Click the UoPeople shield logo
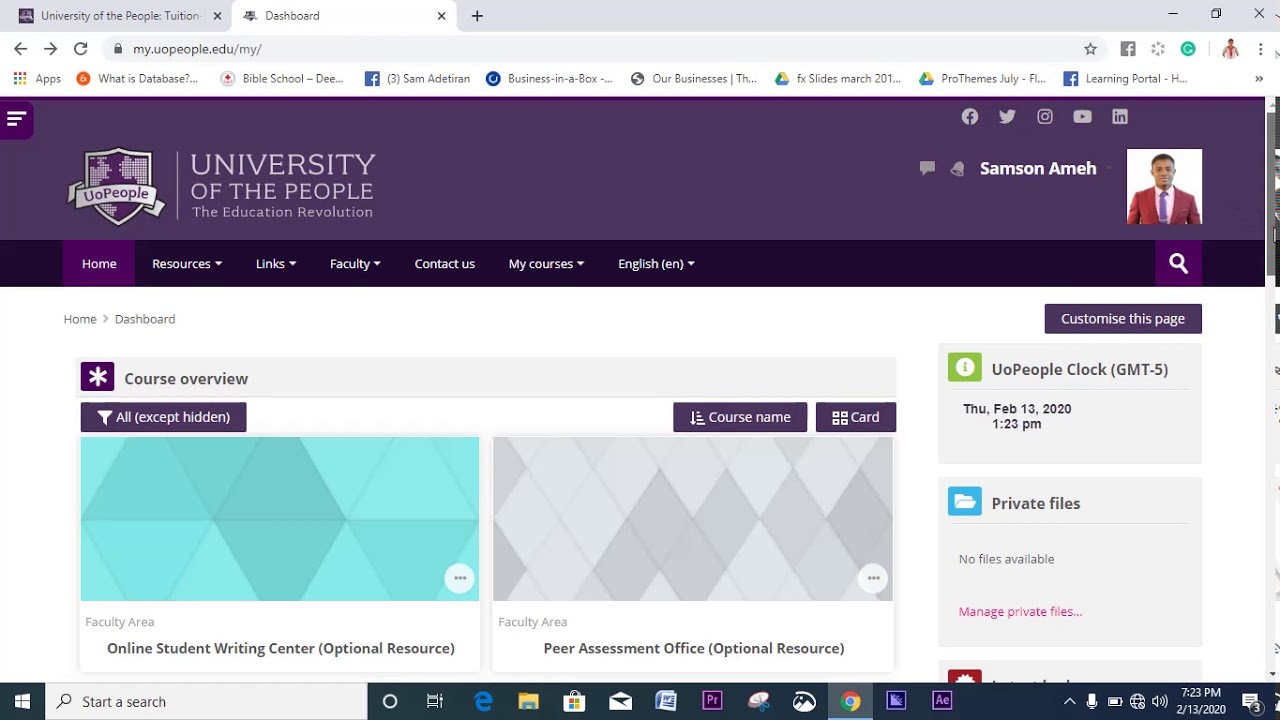The height and width of the screenshot is (720, 1280). pyautogui.click(x=116, y=186)
